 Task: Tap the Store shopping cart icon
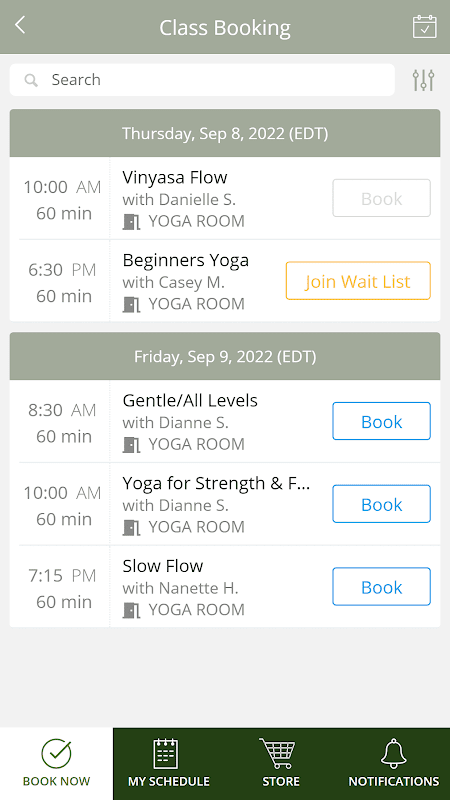[x=278, y=753]
